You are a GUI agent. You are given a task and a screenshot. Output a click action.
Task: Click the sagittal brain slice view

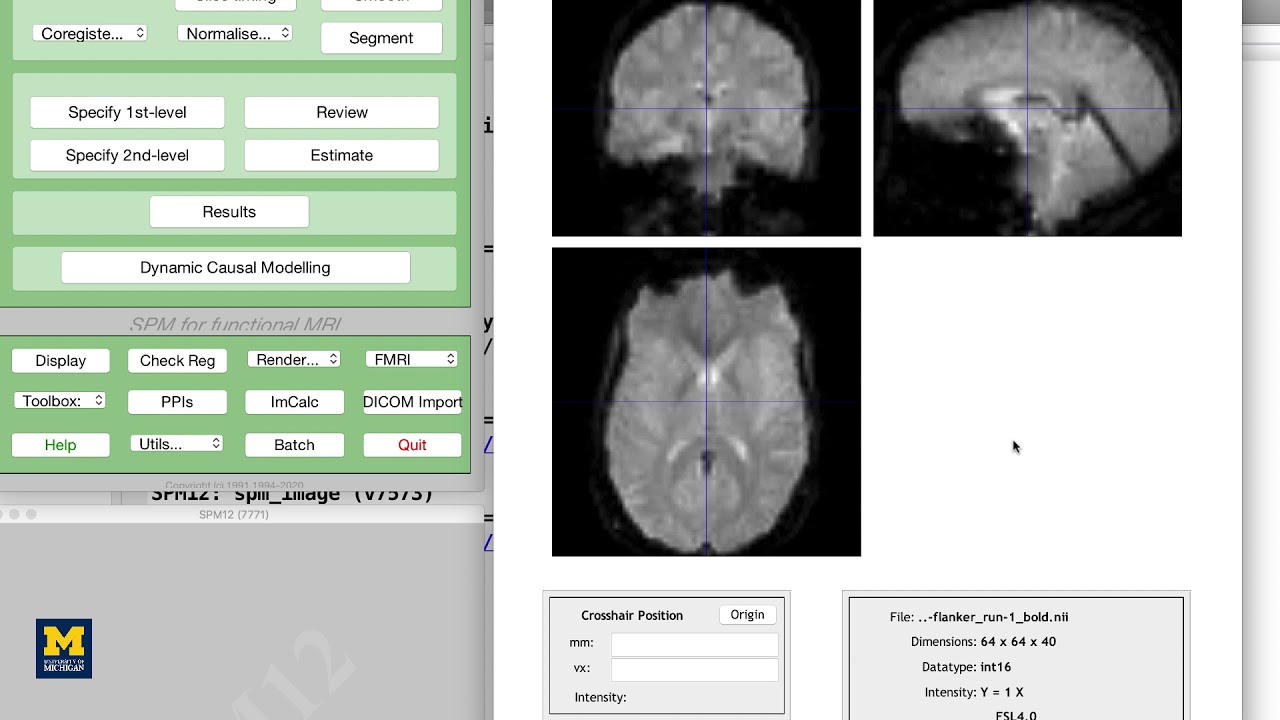[x=1027, y=118]
